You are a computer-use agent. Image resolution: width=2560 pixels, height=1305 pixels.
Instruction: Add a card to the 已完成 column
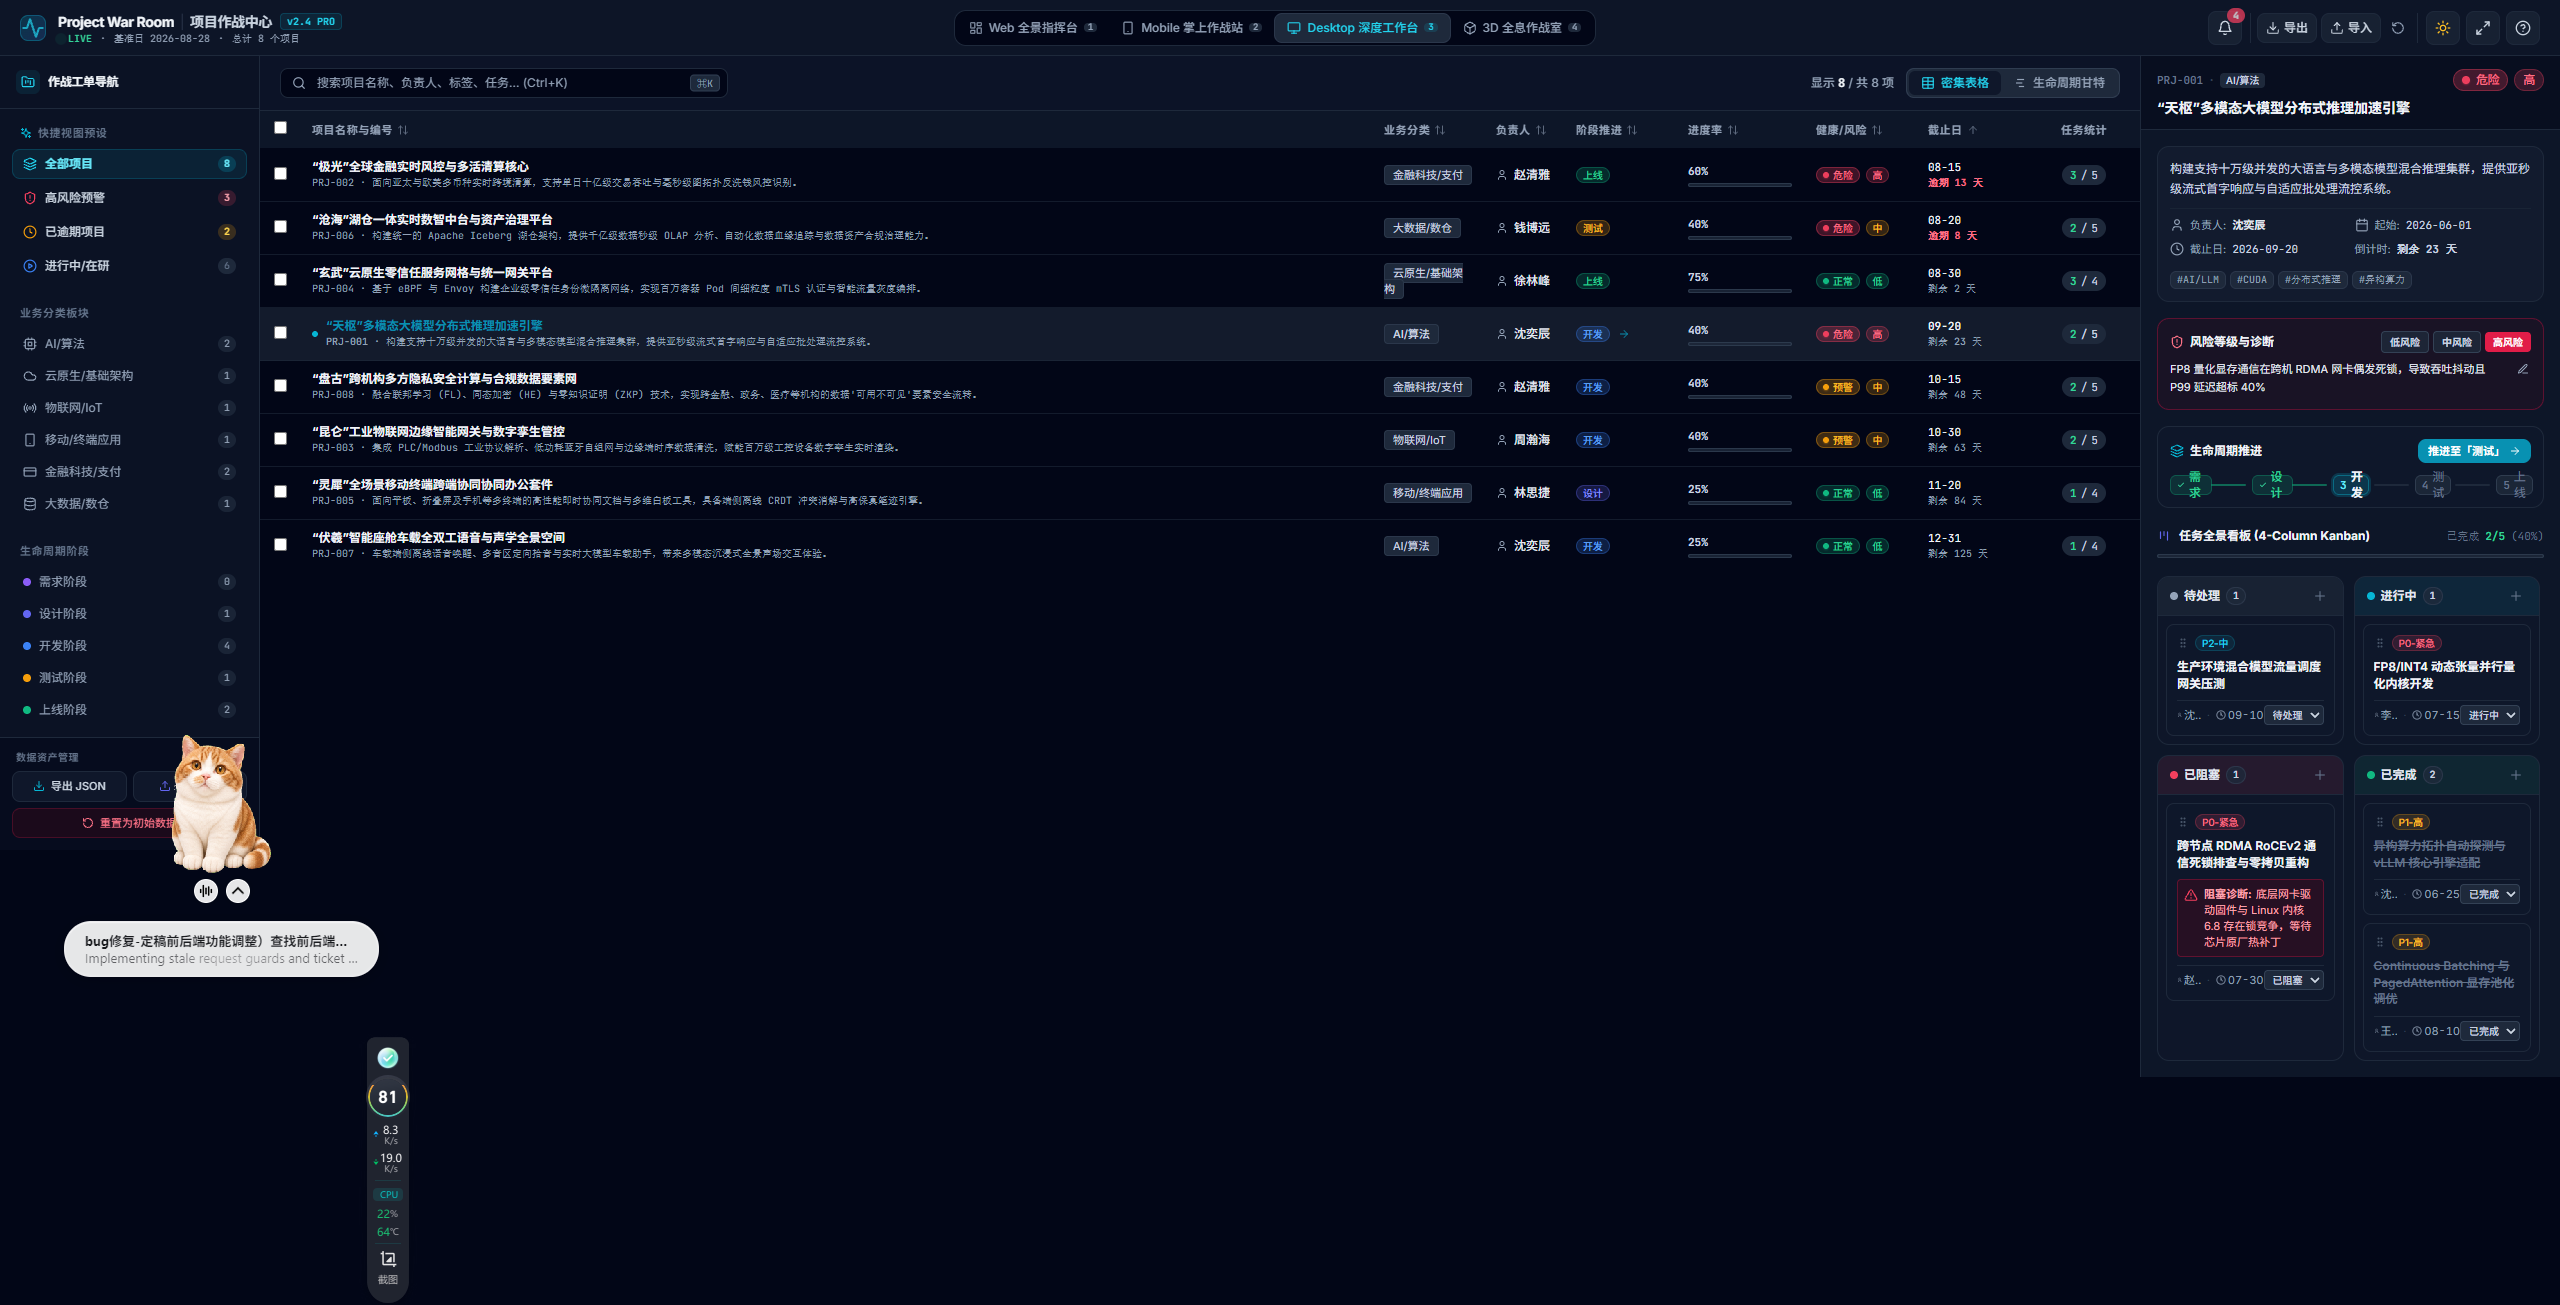2516,775
